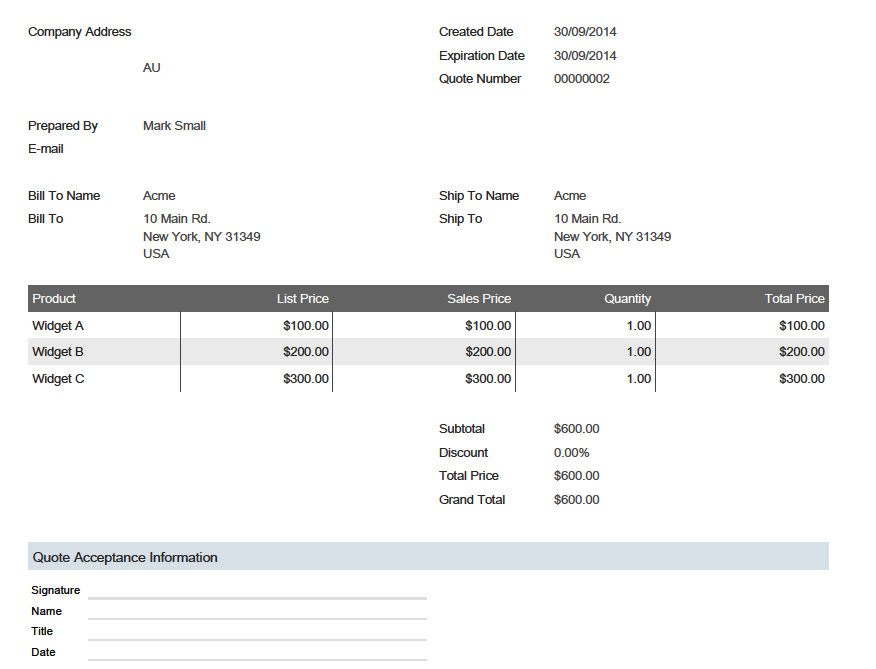
Task: Click the Subtotal amount $600.00
Action: point(577,428)
